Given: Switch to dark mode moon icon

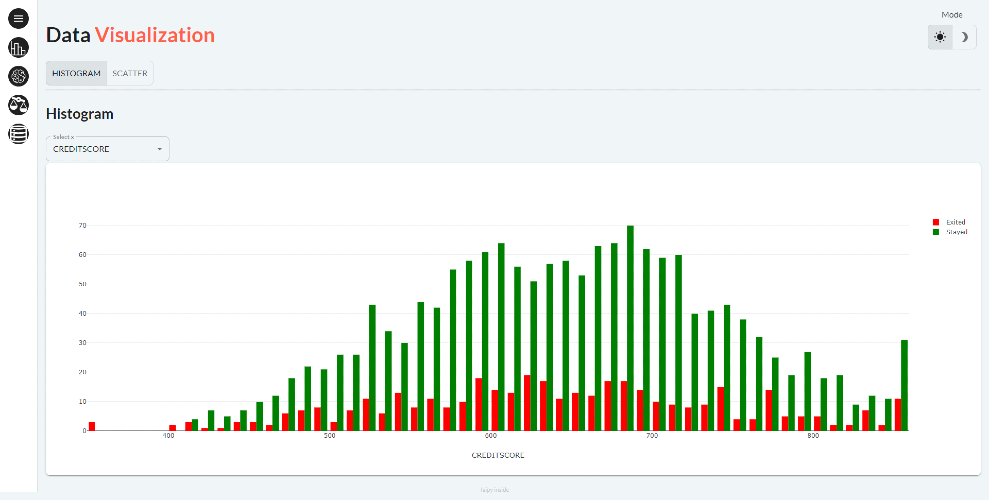Looking at the screenshot, I should 964,37.
